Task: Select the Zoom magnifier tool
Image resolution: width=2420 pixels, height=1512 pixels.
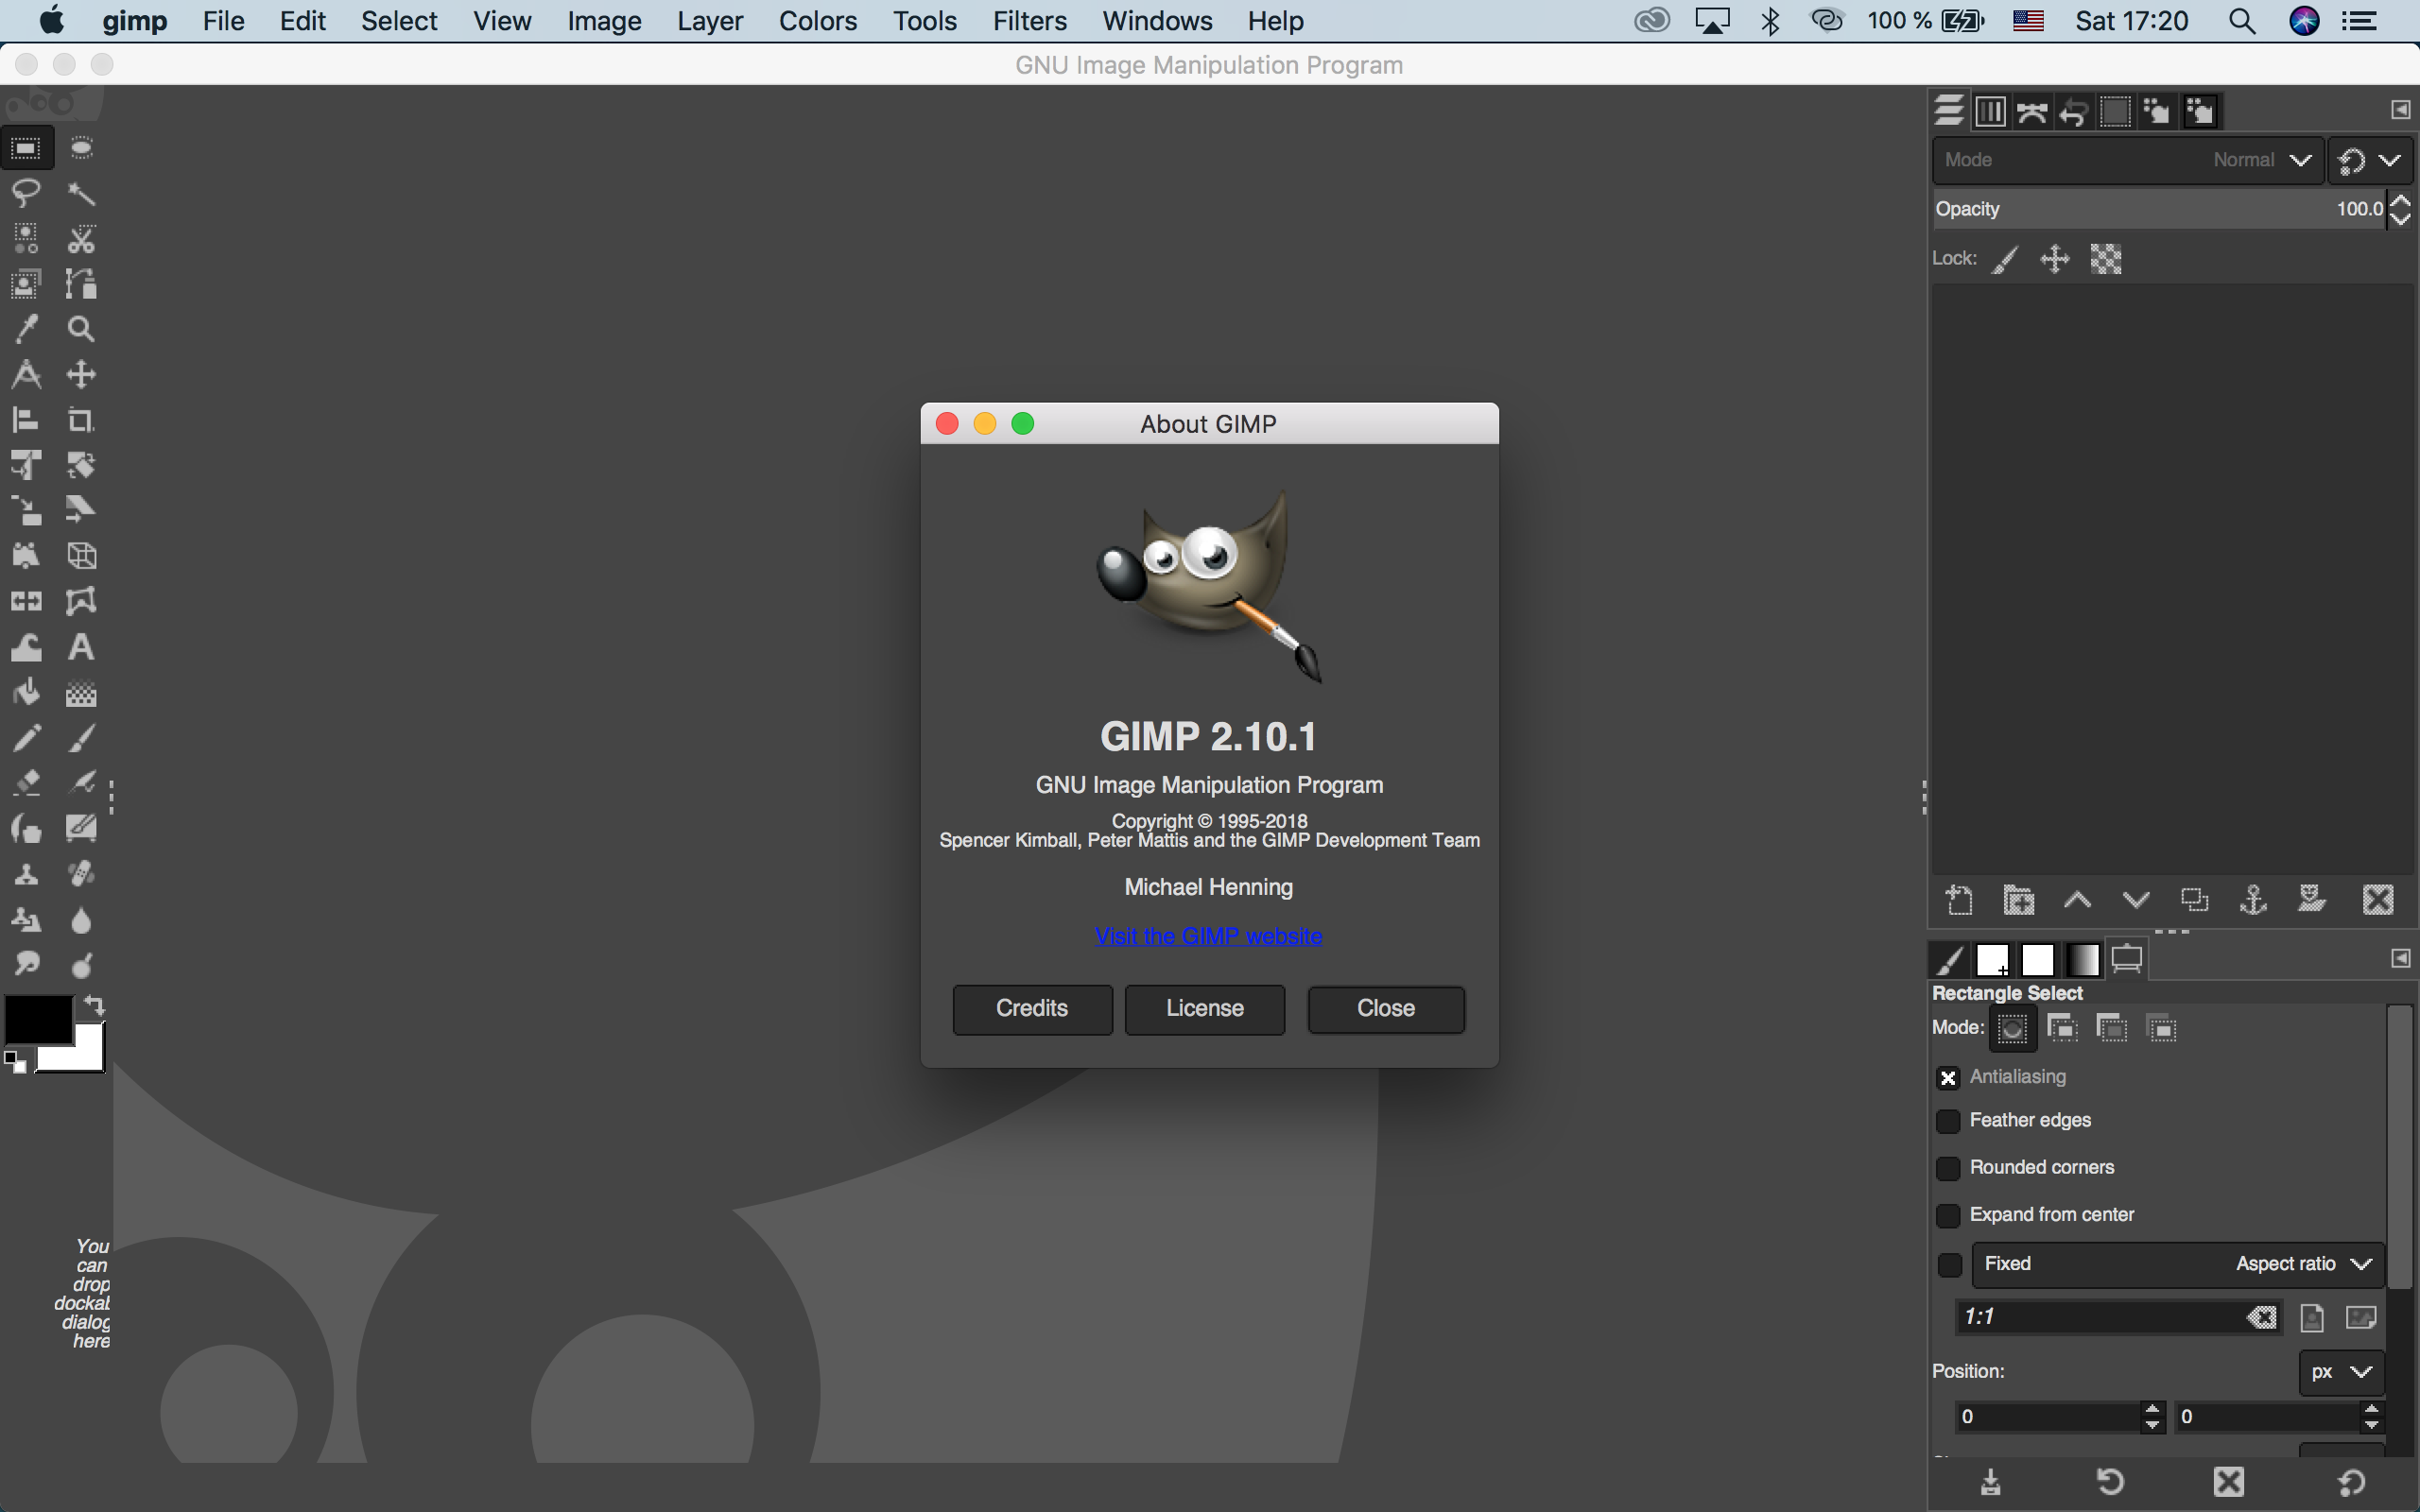Action: [x=81, y=329]
